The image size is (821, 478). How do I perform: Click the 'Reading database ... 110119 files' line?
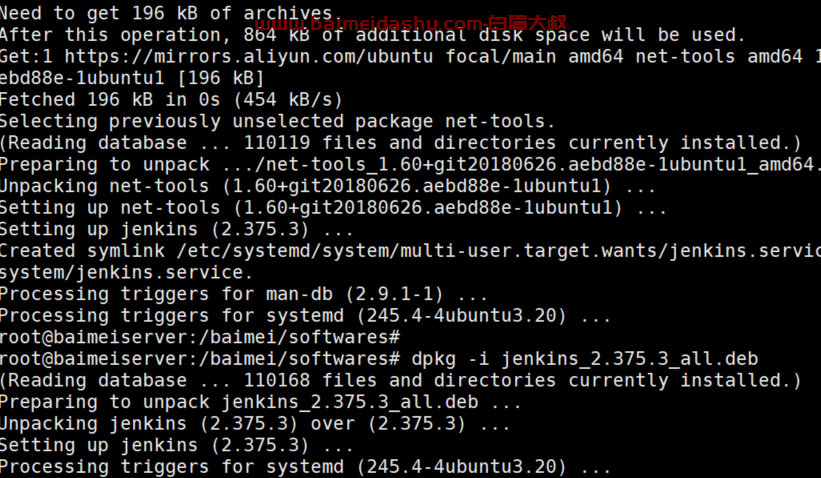(x=401, y=143)
